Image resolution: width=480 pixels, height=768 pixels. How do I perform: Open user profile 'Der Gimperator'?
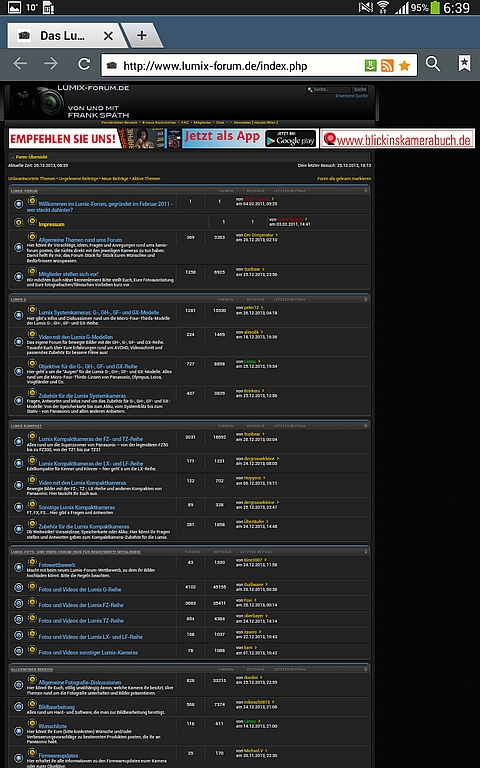click(x=259, y=235)
